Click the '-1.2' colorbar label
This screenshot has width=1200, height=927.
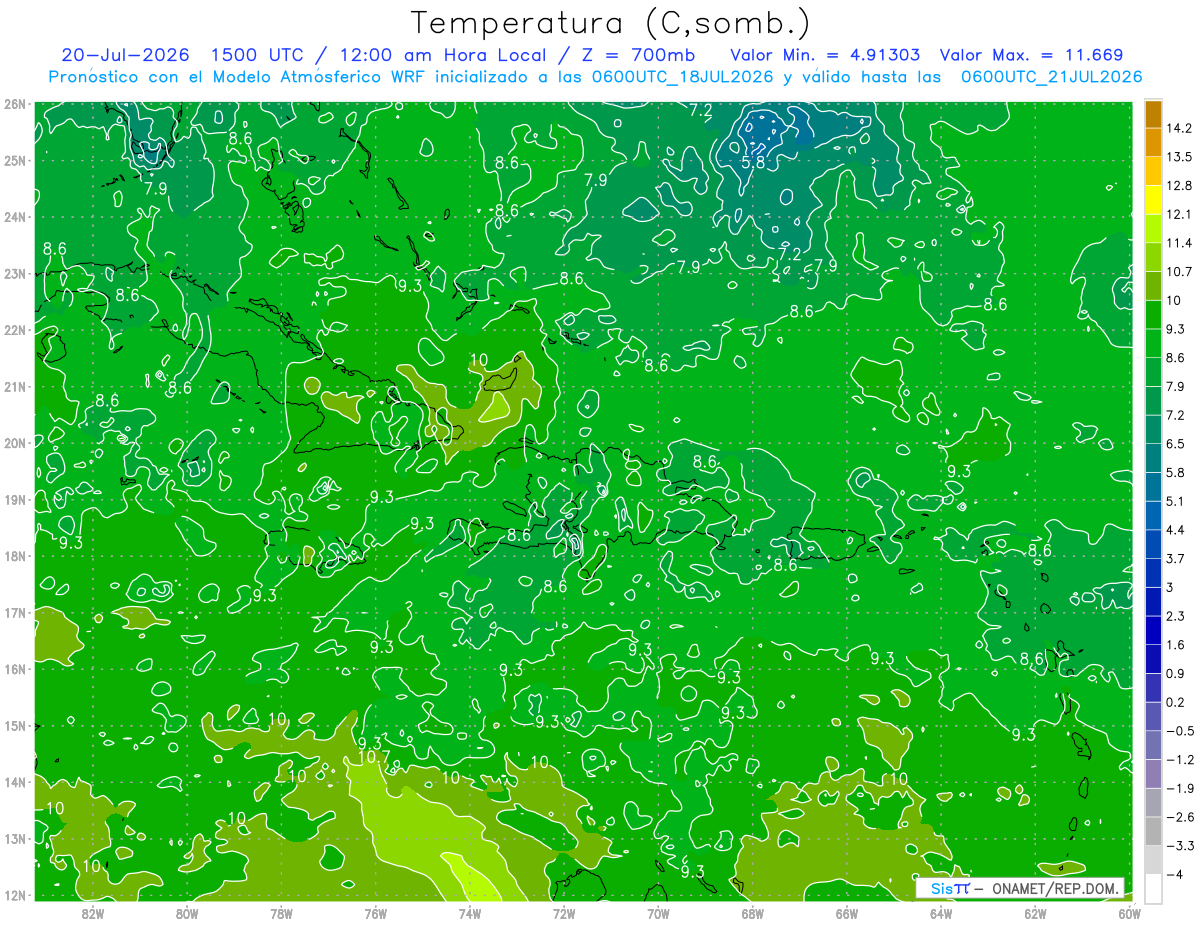pyautogui.click(x=1178, y=759)
